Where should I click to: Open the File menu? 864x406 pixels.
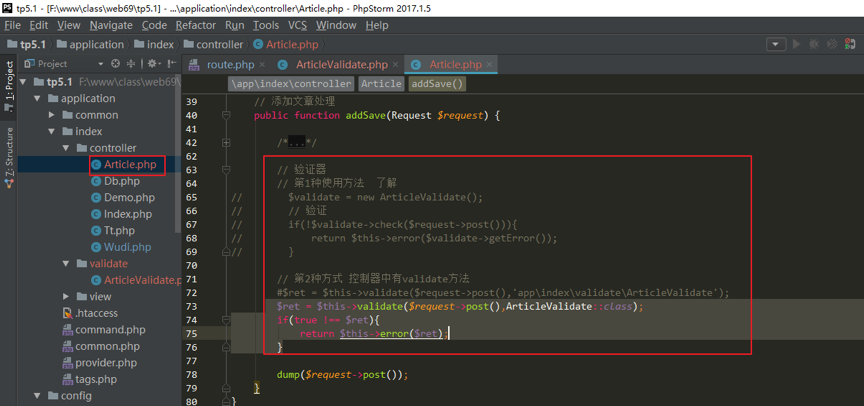[12, 25]
